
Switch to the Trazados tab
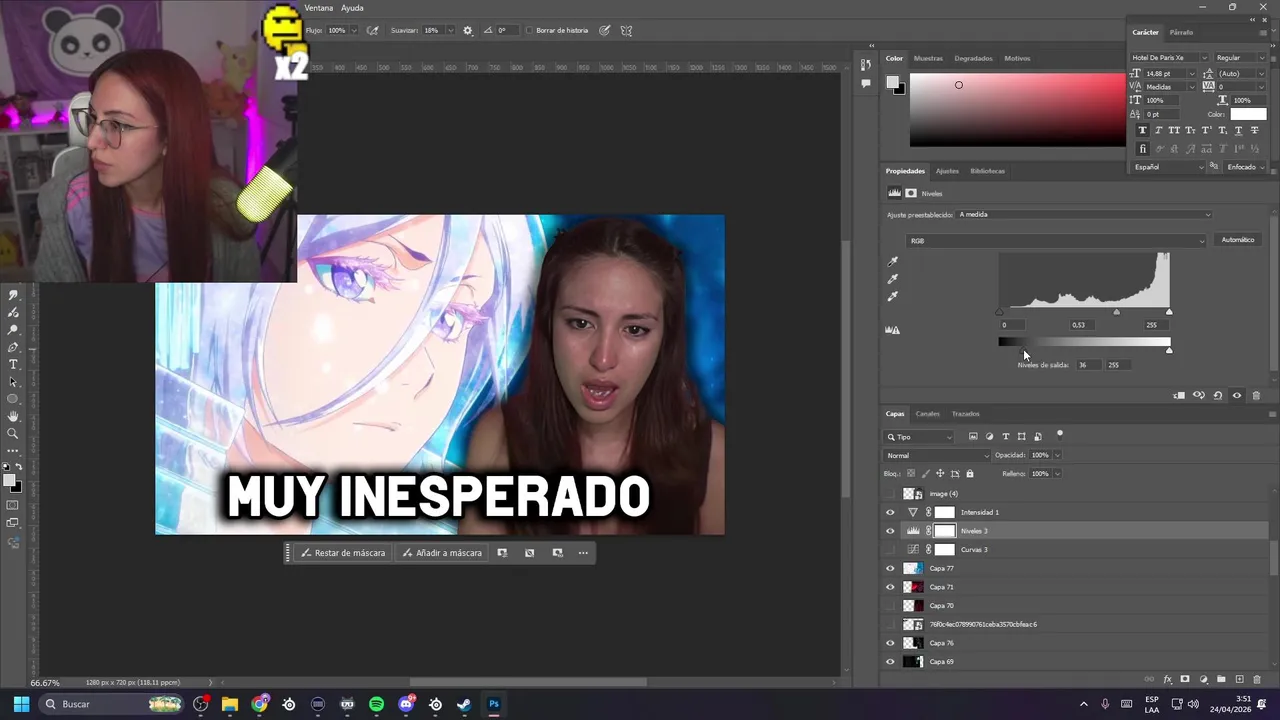click(x=965, y=414)
